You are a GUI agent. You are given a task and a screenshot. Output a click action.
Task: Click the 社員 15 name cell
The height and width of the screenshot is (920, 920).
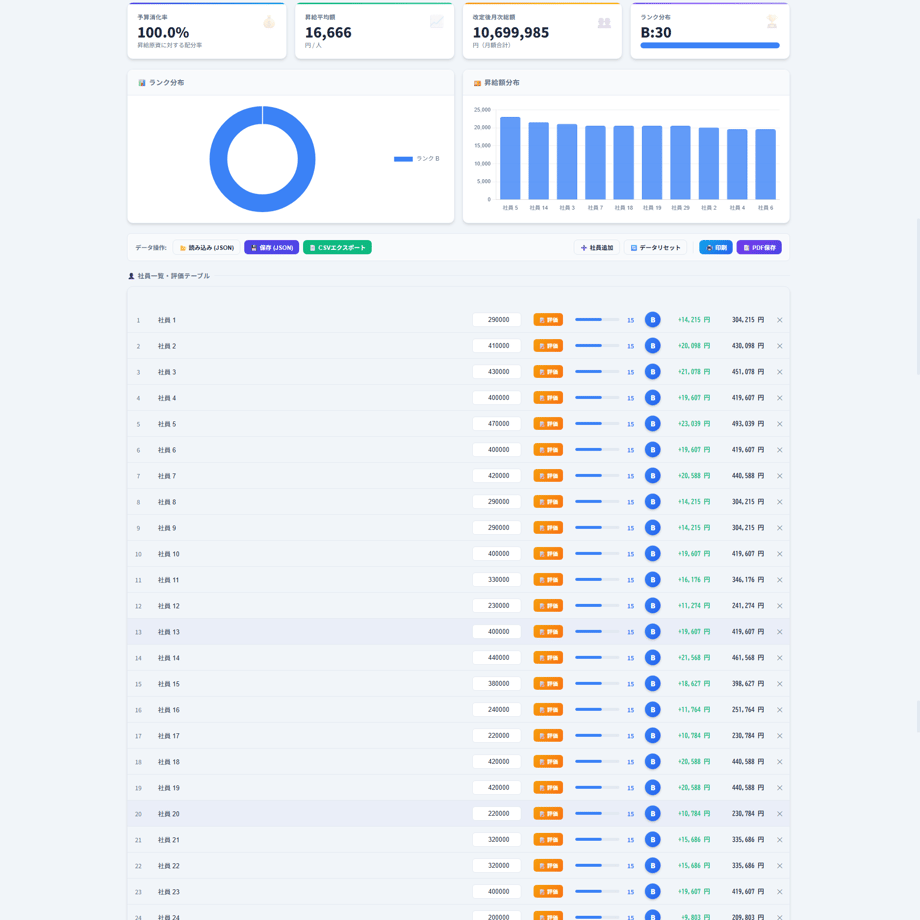(169, 684)
